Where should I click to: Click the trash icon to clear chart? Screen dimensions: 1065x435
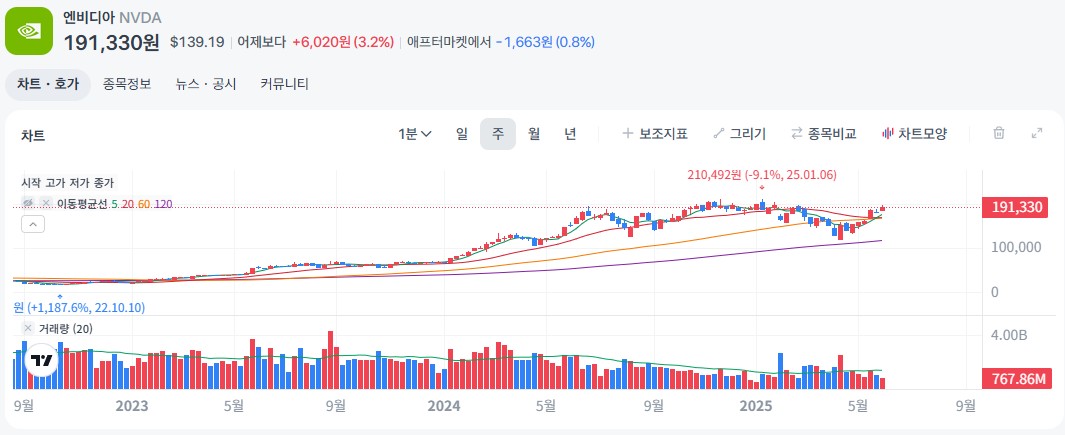999,133
